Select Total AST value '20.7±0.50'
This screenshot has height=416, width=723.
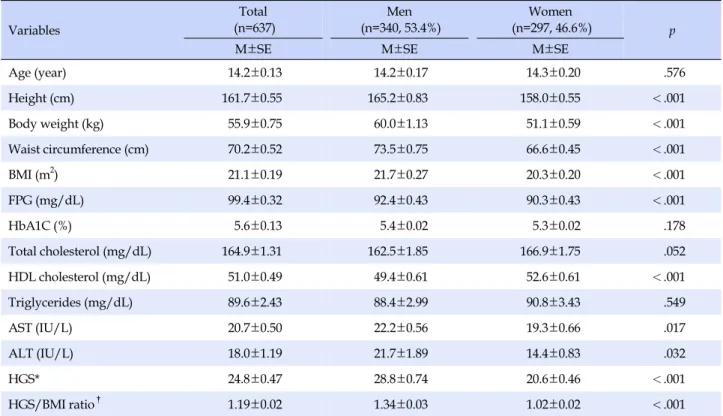coord(255,328)
